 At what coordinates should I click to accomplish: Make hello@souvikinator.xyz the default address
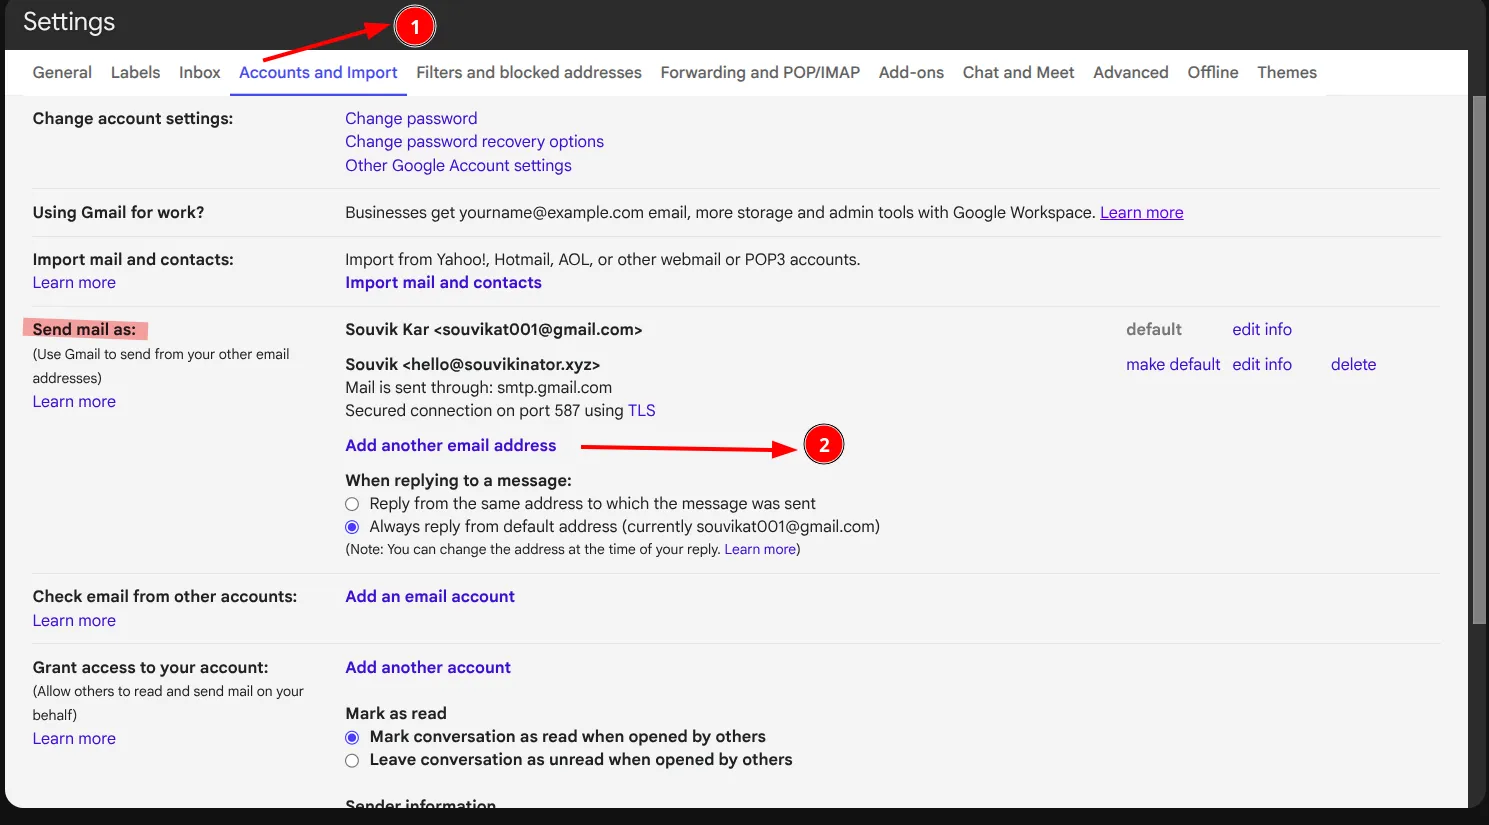click(x=1172, y=364)
